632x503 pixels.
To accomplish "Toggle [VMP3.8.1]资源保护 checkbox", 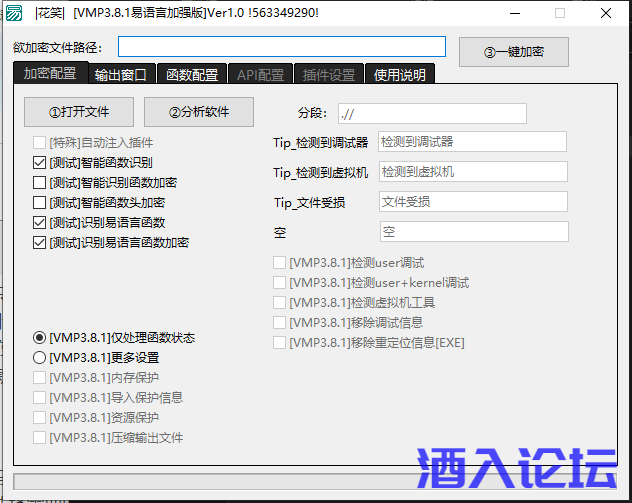I will pyautogui.click(x=39, y=418).
